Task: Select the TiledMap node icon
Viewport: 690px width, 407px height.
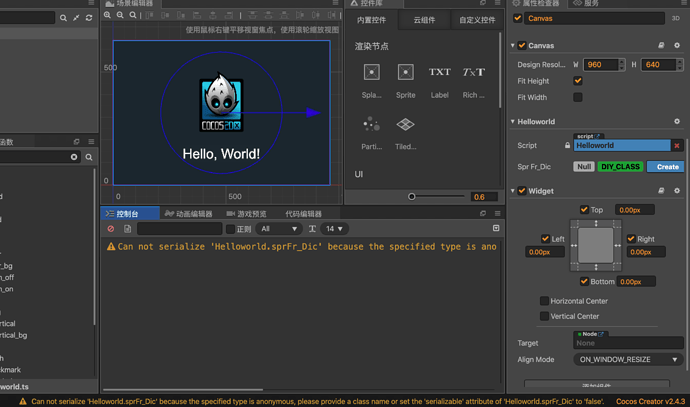Action: 405,125
